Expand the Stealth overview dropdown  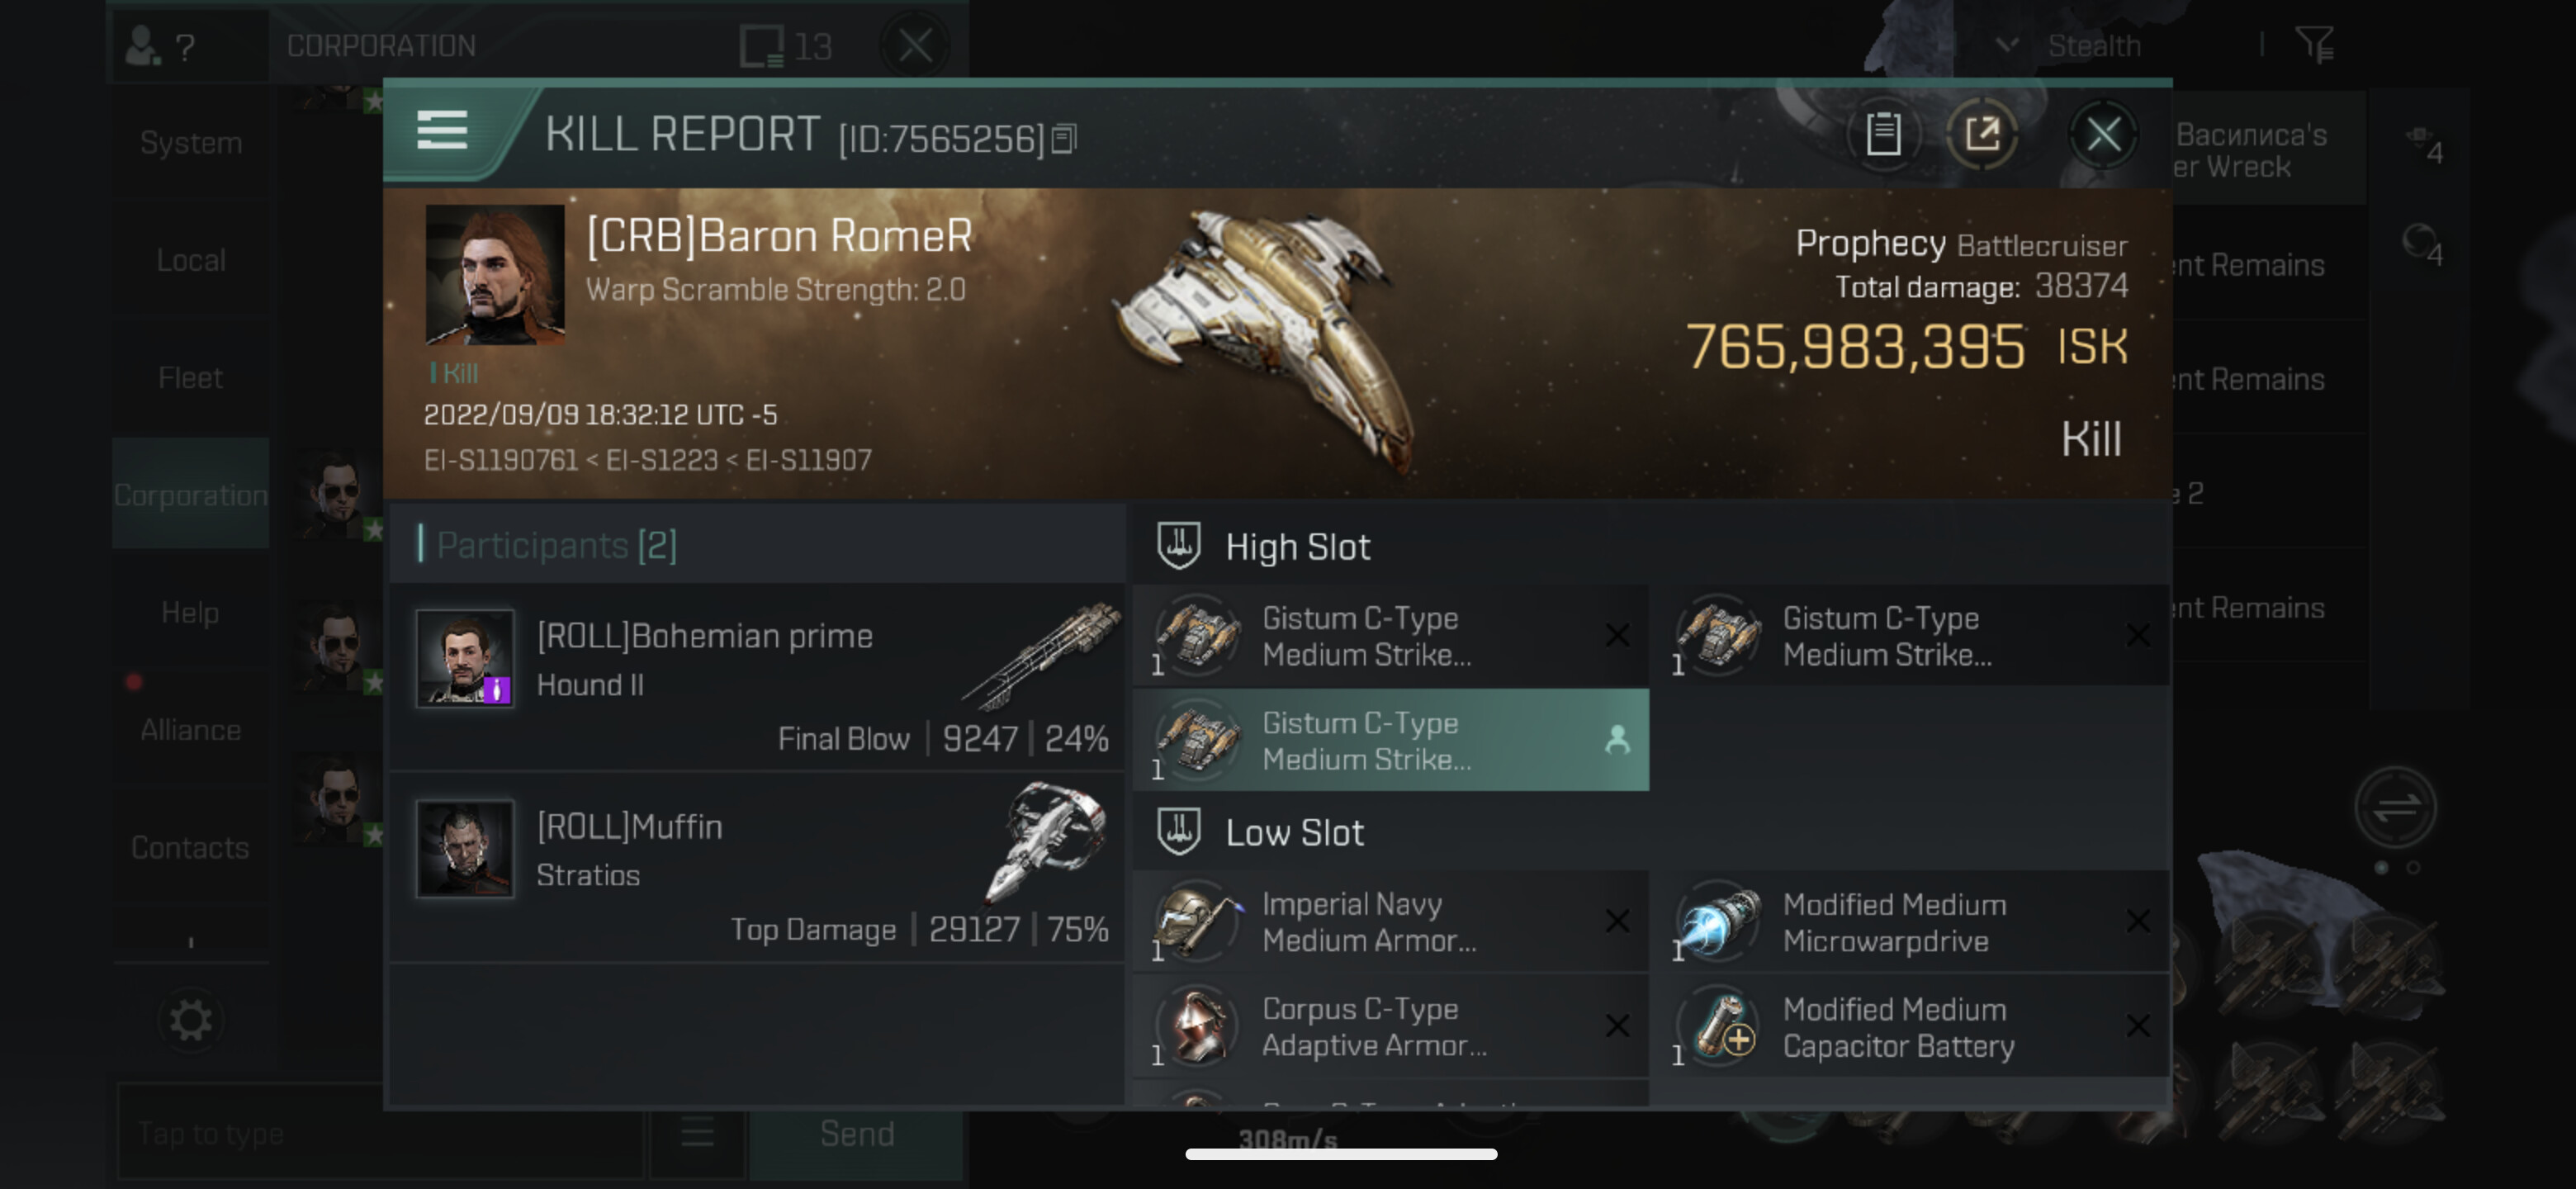[2006, 45]
